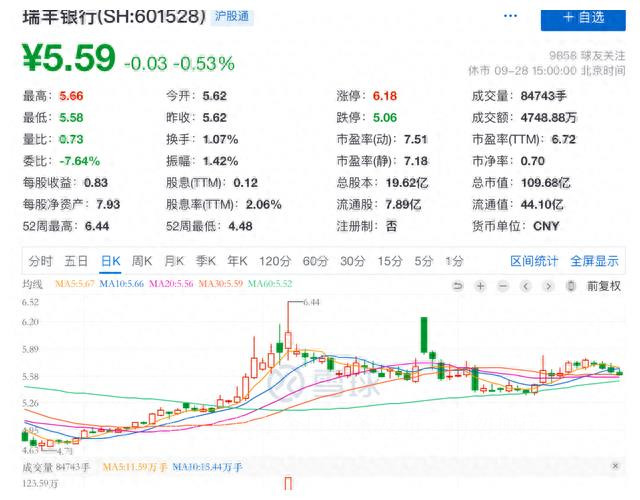640x500 pixels.
Task: Select the 年K chart tab
Action: [x=238, y=261]
